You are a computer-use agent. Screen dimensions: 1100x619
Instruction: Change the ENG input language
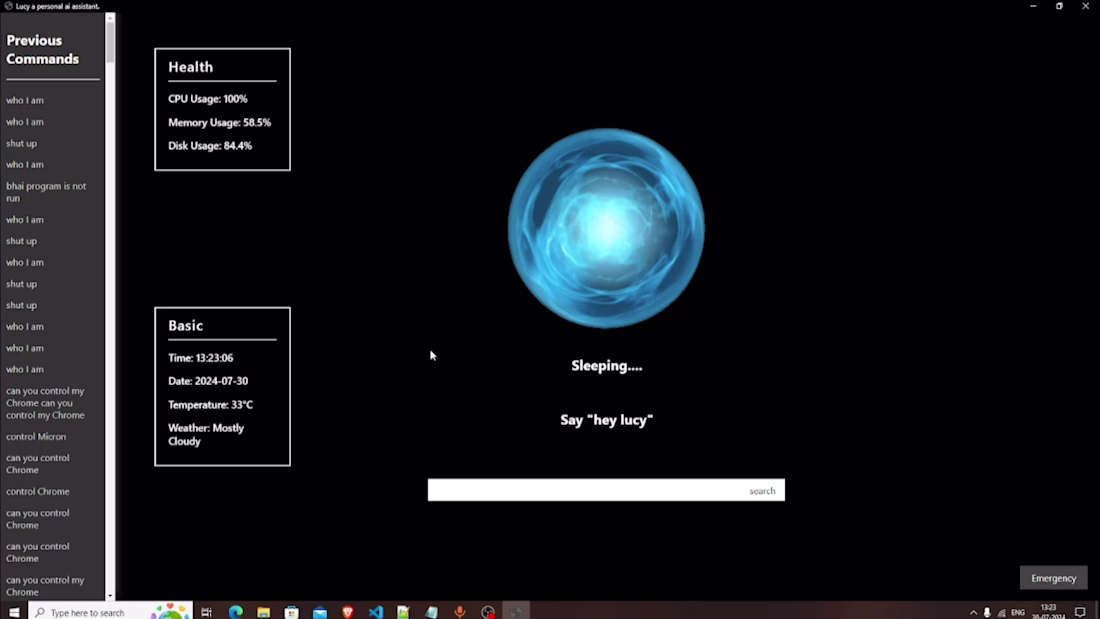1018,613
